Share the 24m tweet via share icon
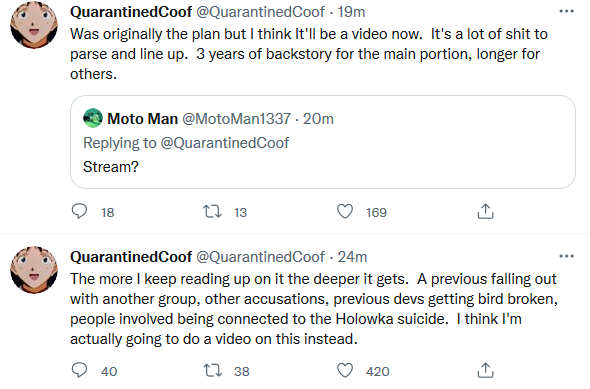Screen dimensions: 590x389 tap(485, 371)
